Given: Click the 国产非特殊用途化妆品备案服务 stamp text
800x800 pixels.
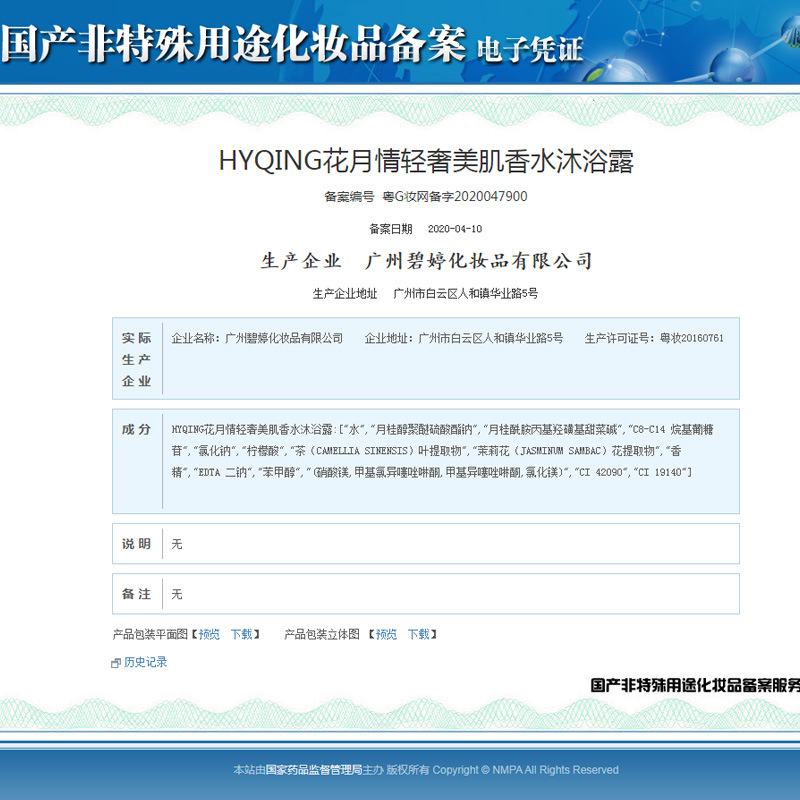Looking at the screenshot, I should coord(694,686).
